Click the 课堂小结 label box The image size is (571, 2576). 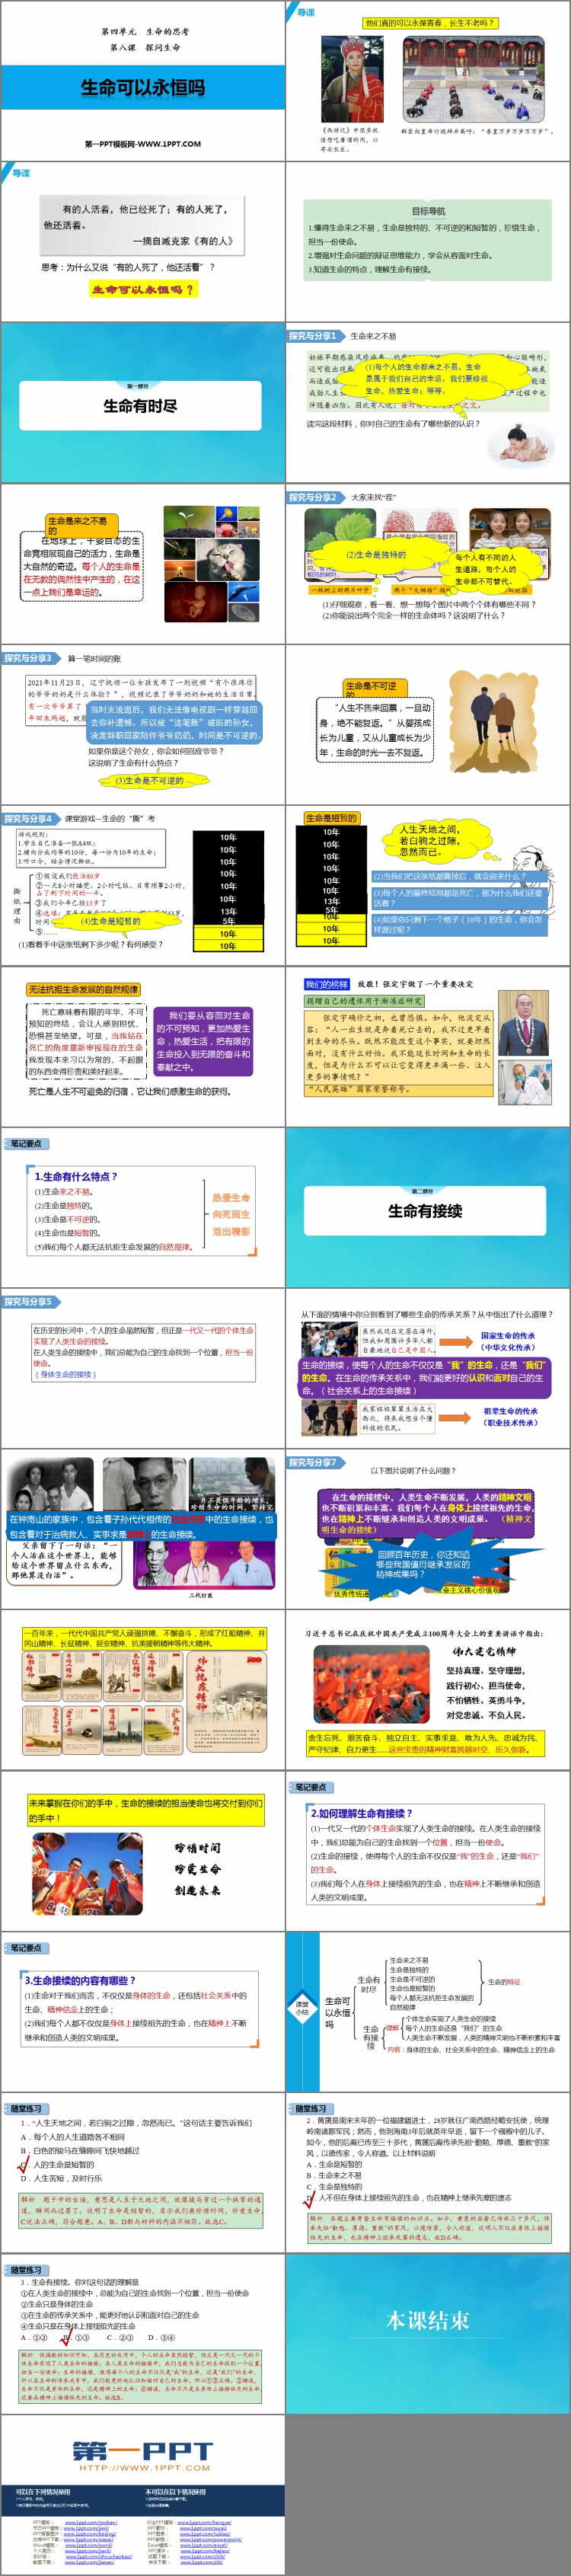pos(302,2007)
